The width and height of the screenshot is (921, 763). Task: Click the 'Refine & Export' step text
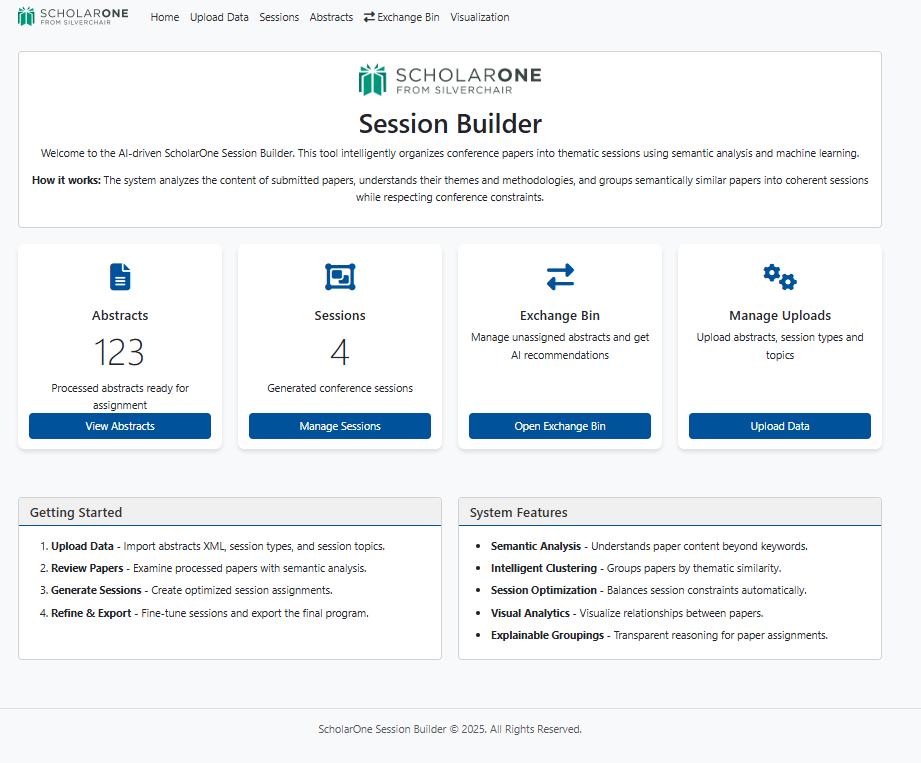click(91, 613)
